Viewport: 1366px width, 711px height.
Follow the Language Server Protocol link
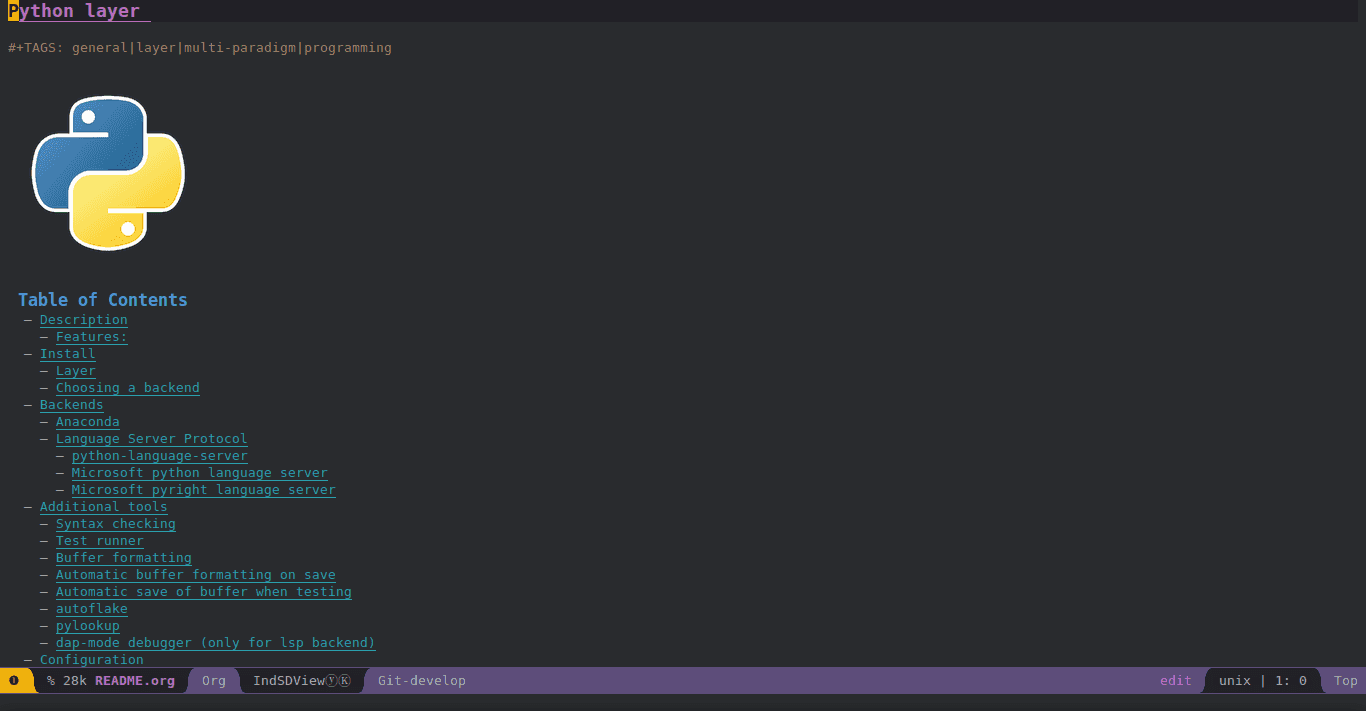(152, 439)
